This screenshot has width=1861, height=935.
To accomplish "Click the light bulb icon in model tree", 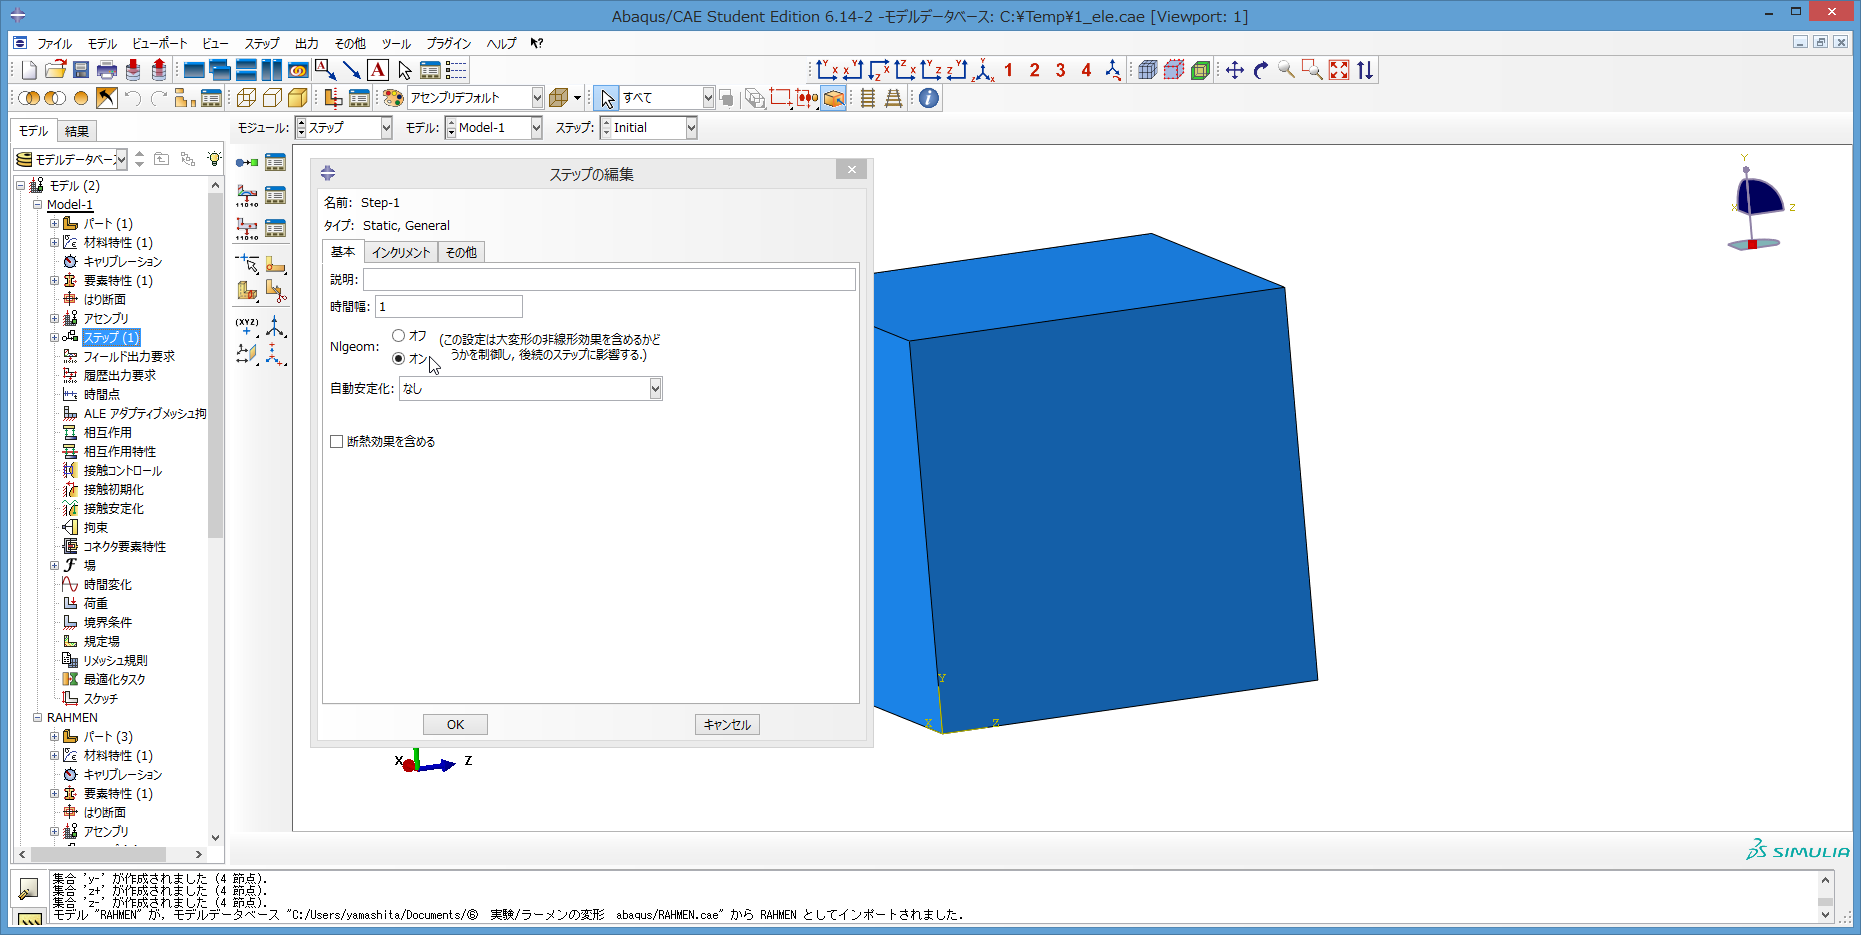I will pos(214,159).
